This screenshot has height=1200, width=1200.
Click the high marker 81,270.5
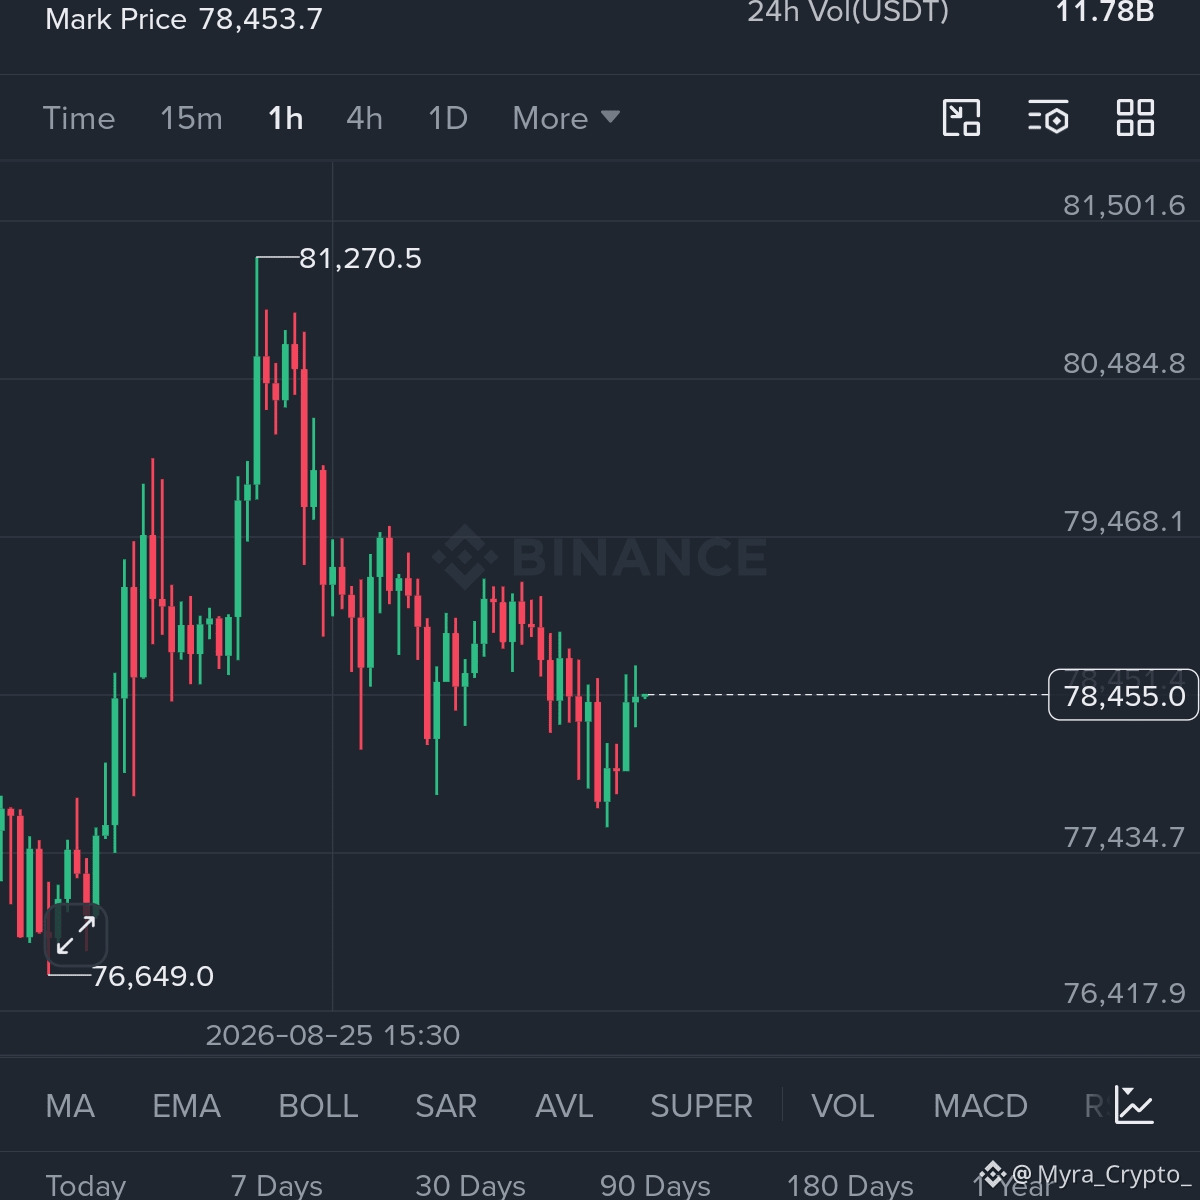click(360, 259)
